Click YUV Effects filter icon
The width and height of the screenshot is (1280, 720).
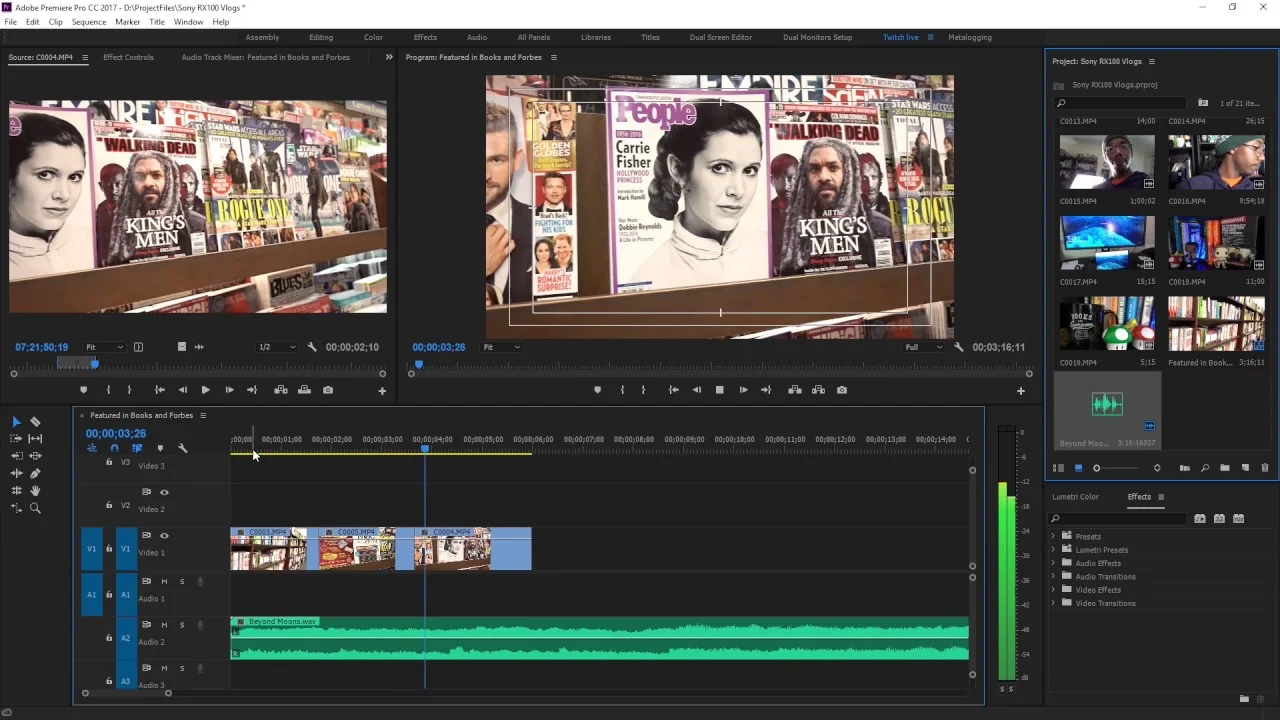click(1238, 518)
